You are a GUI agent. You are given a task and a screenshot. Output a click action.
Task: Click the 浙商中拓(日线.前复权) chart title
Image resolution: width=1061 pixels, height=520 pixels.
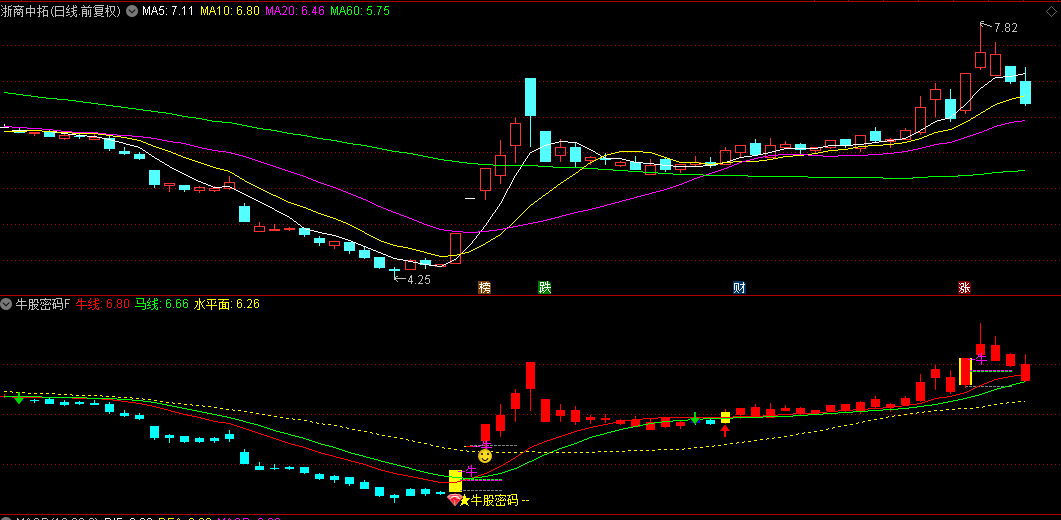point(61,12)
